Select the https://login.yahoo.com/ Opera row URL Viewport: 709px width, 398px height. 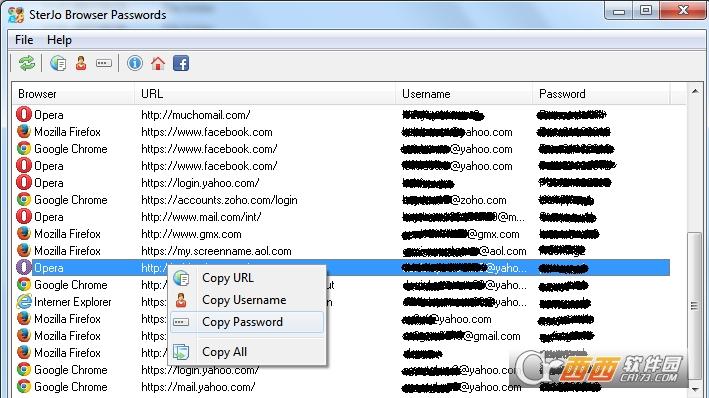click(x=200, y=183)
